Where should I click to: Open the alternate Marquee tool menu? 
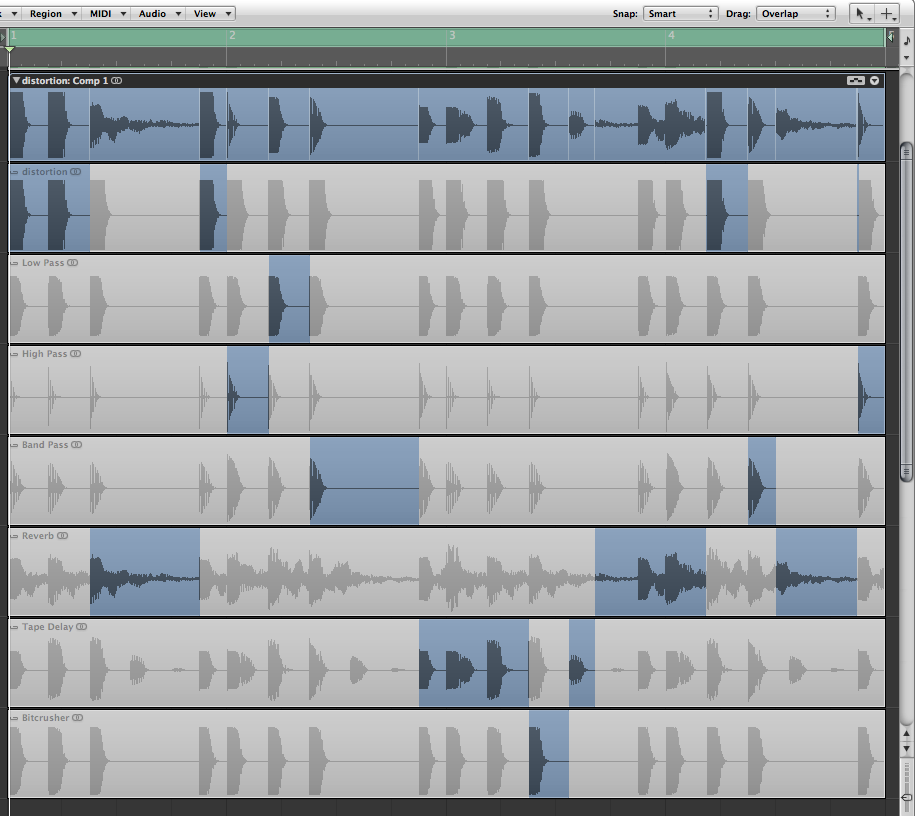(888, 14)
